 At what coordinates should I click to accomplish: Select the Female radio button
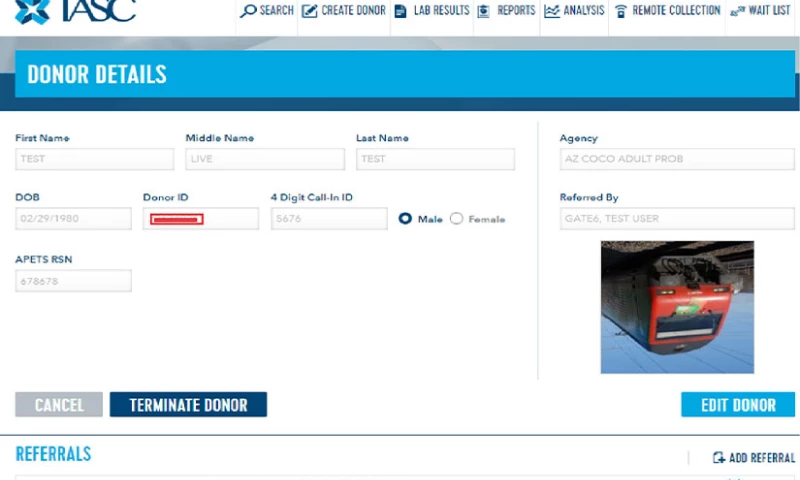click(x=456, y=219)
